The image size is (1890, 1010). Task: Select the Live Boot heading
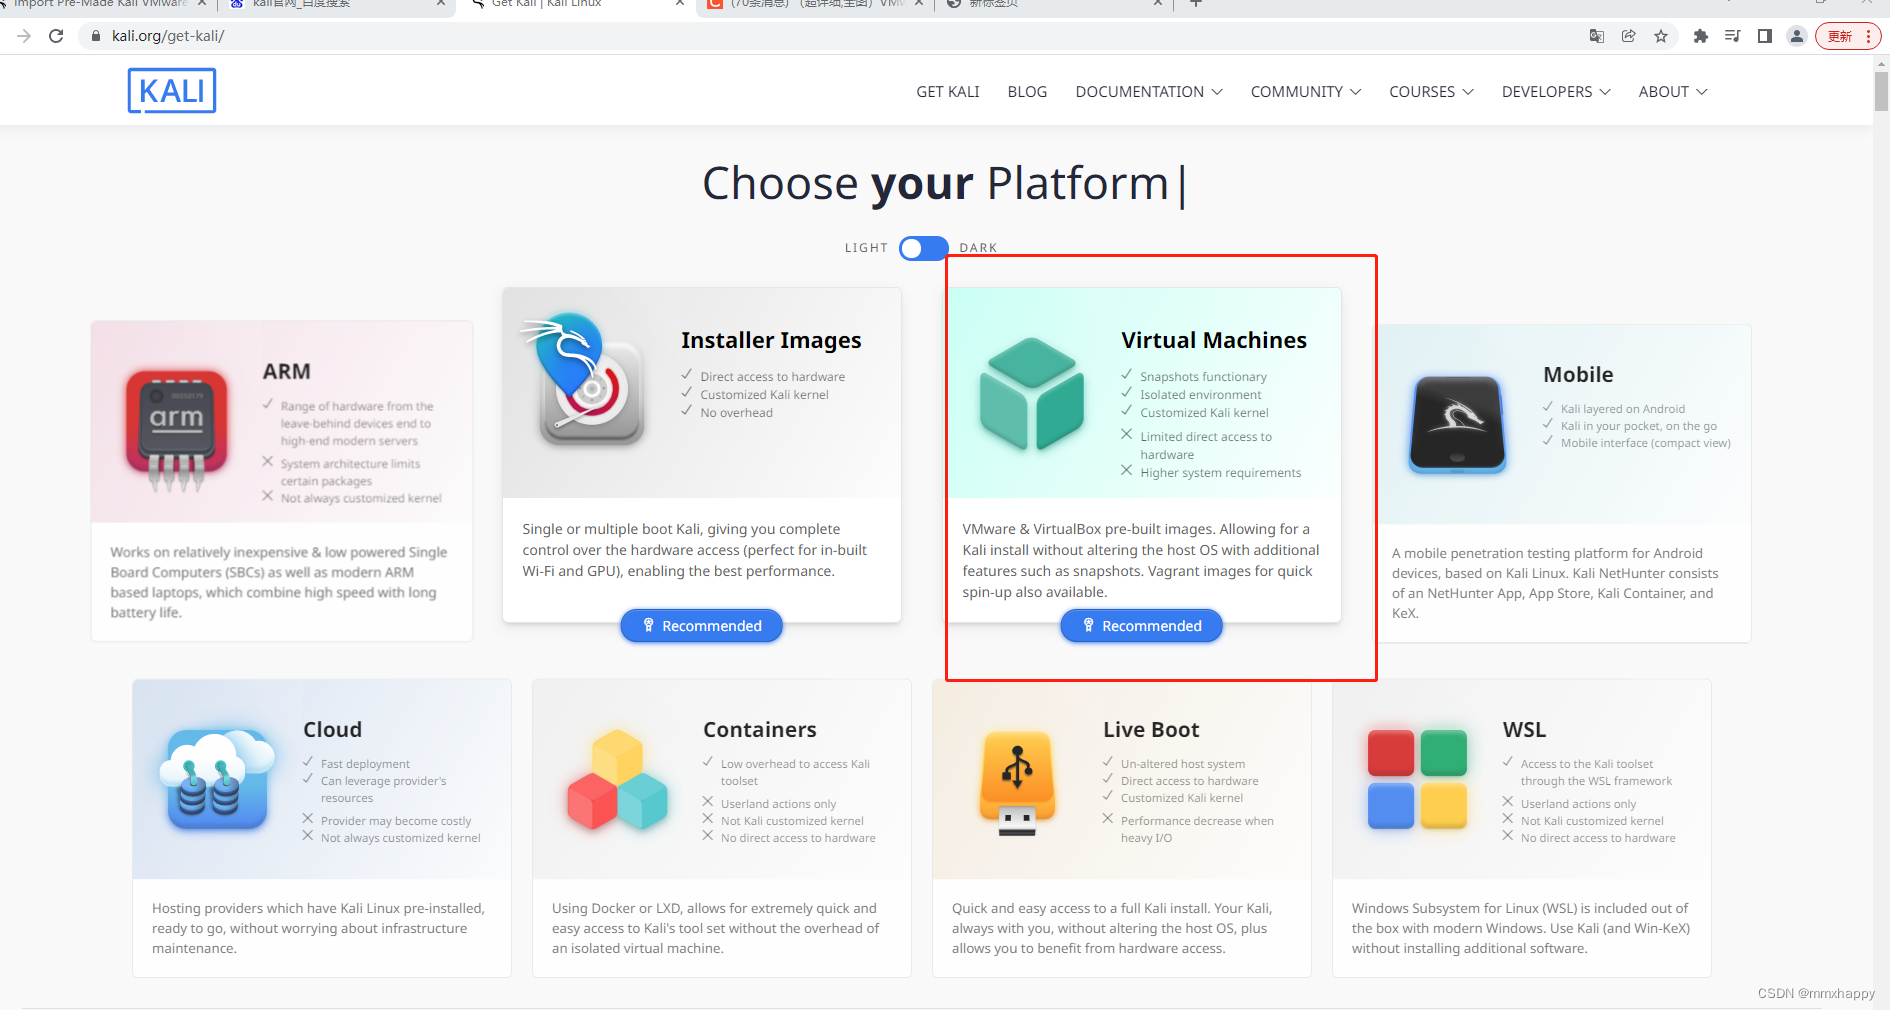click(x=1151, y=729)
